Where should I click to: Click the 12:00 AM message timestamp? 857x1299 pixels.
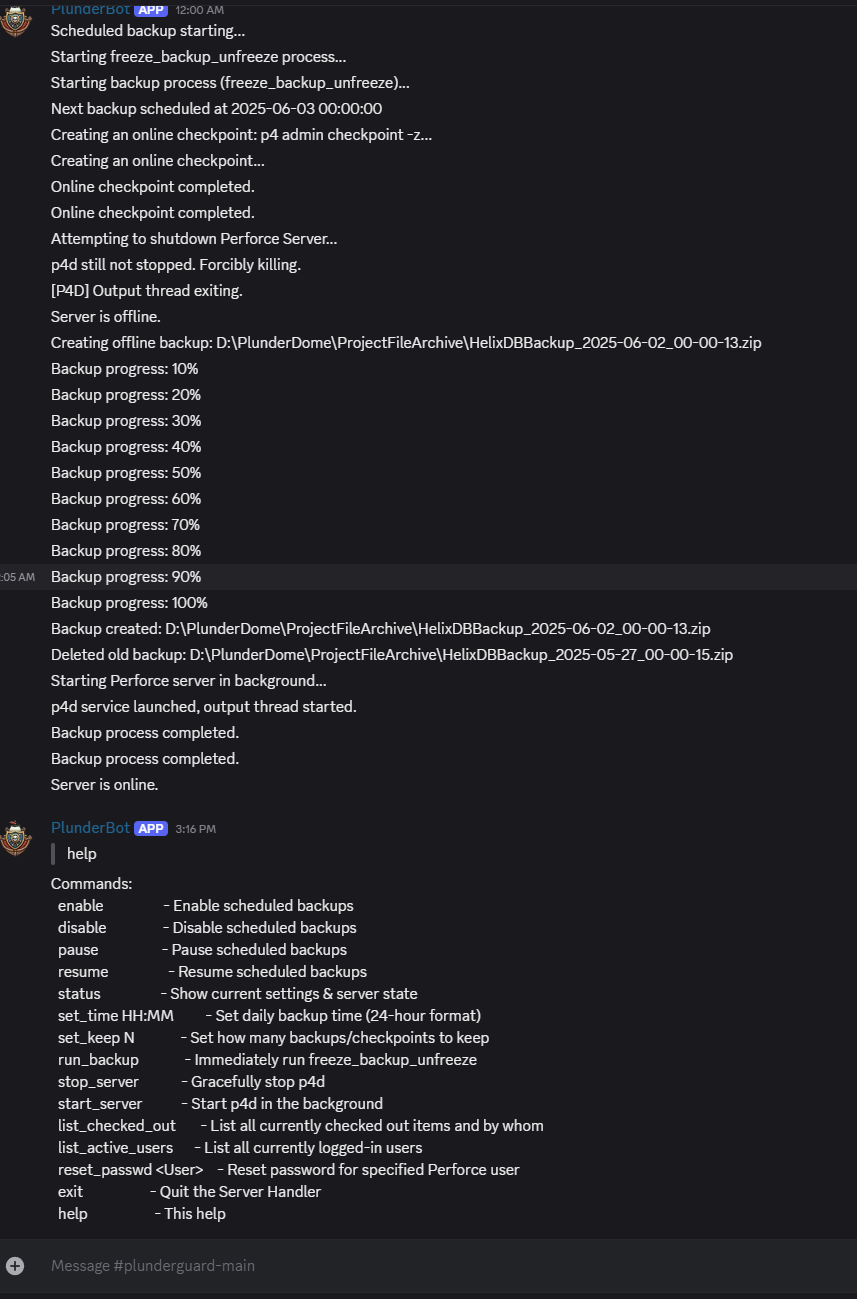point(199,10)
